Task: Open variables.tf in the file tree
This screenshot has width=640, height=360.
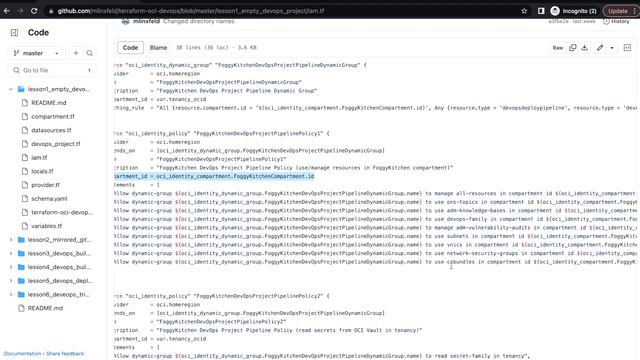Action: tap(47, 226)
